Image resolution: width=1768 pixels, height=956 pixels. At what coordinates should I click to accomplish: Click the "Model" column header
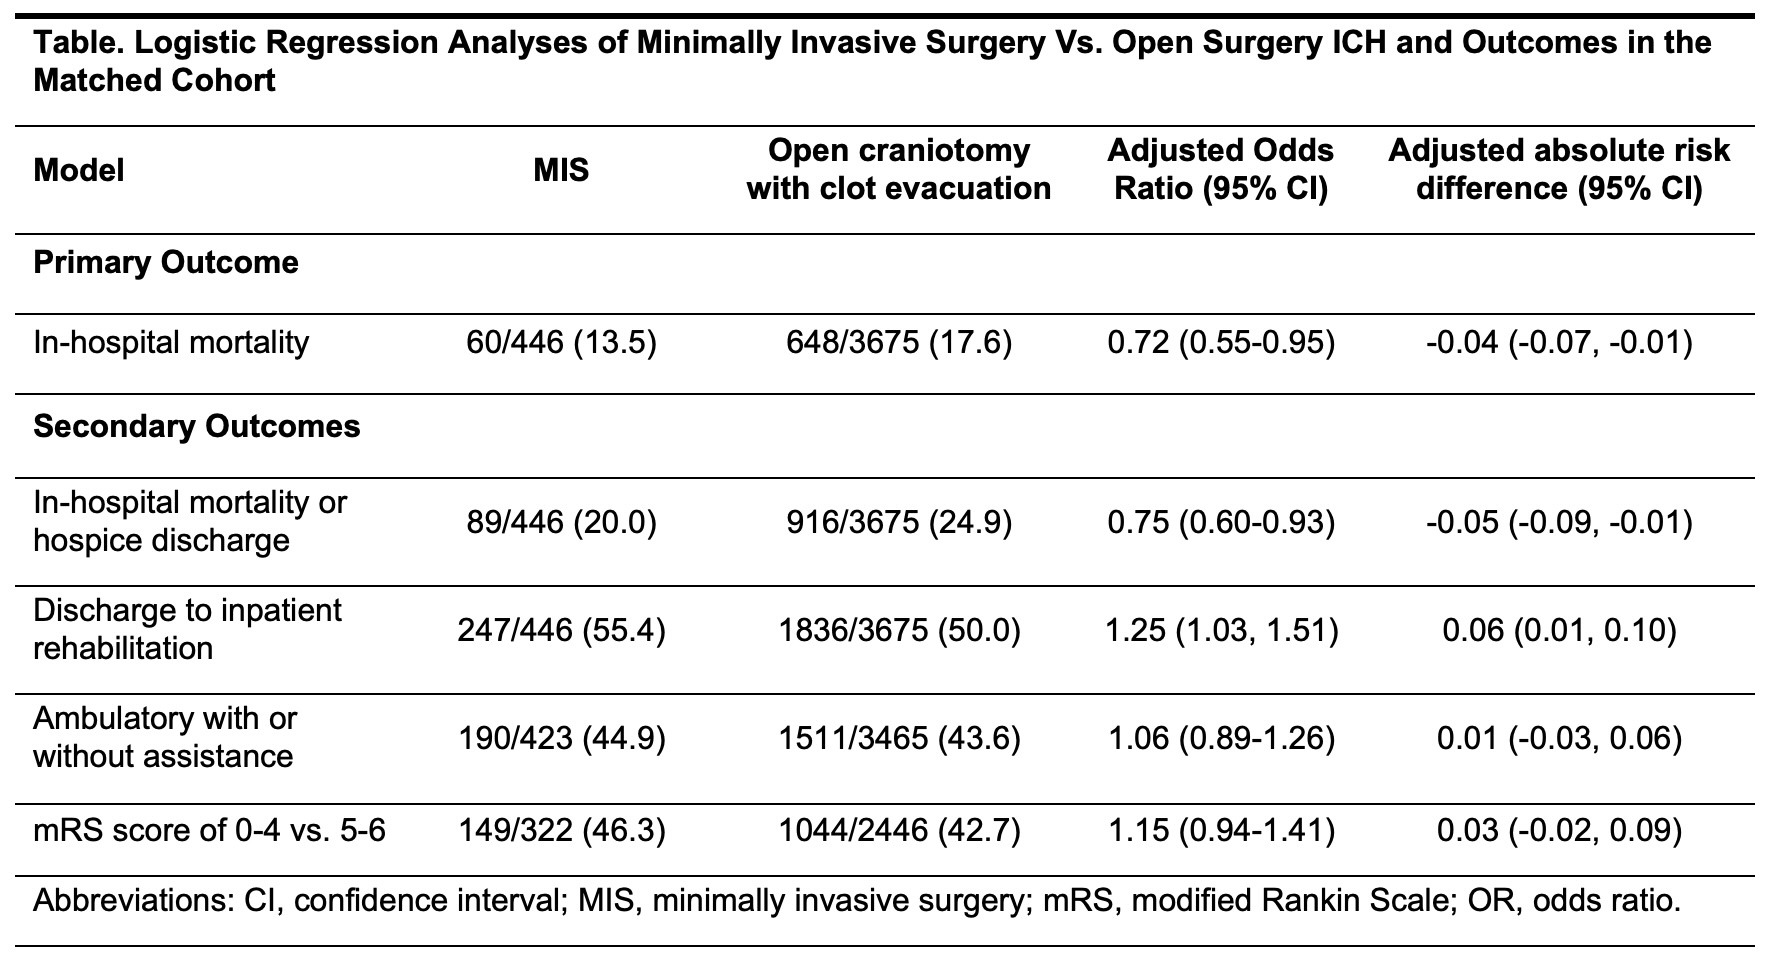click(x=79, y=170)
